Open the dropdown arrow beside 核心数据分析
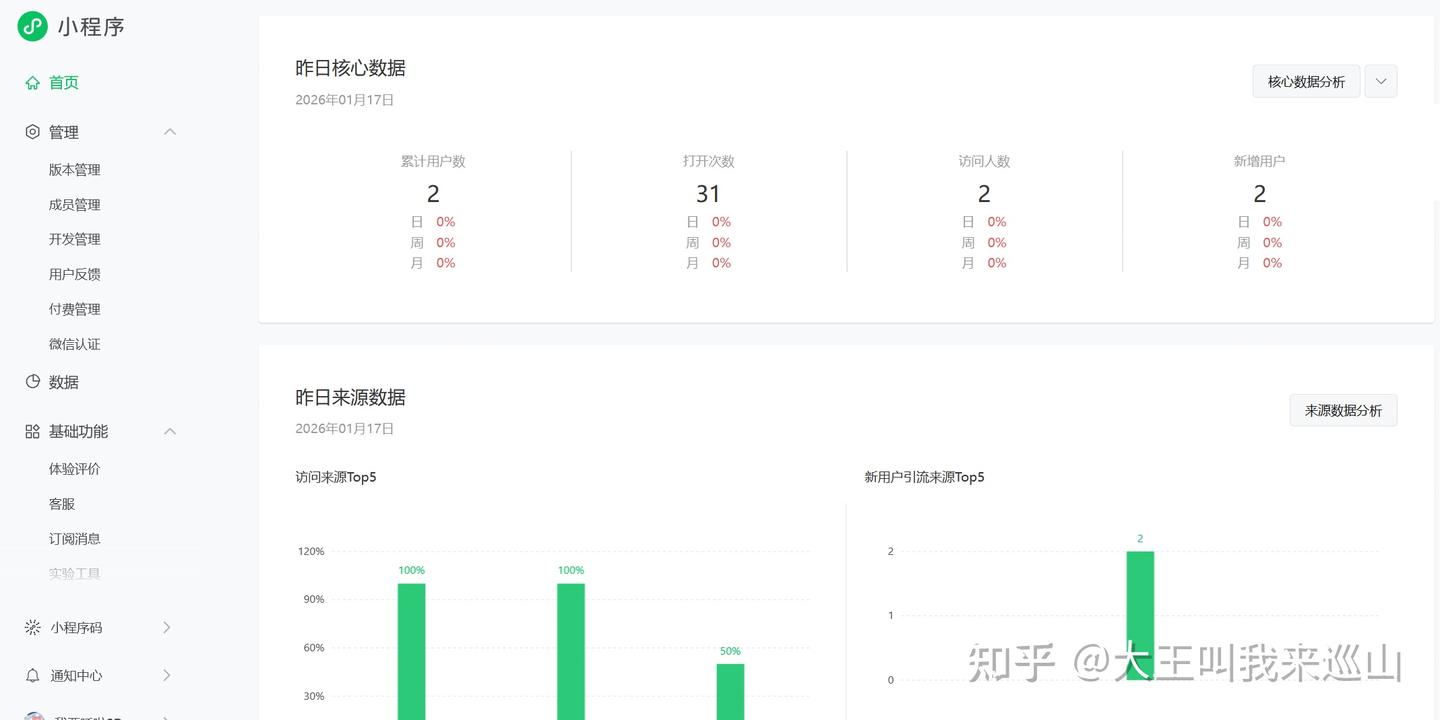Screen dimensions: 1440x720 (x=1381, y=81)
